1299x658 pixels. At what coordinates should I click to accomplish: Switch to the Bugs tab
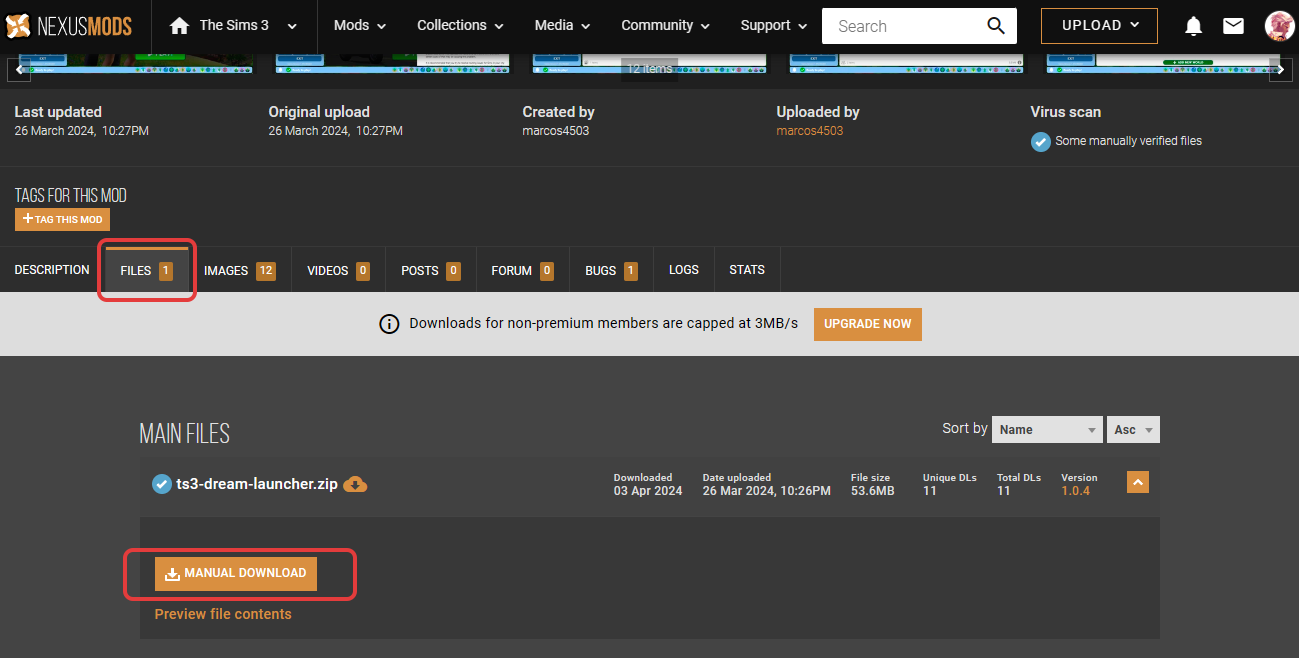tap(611, 271)
